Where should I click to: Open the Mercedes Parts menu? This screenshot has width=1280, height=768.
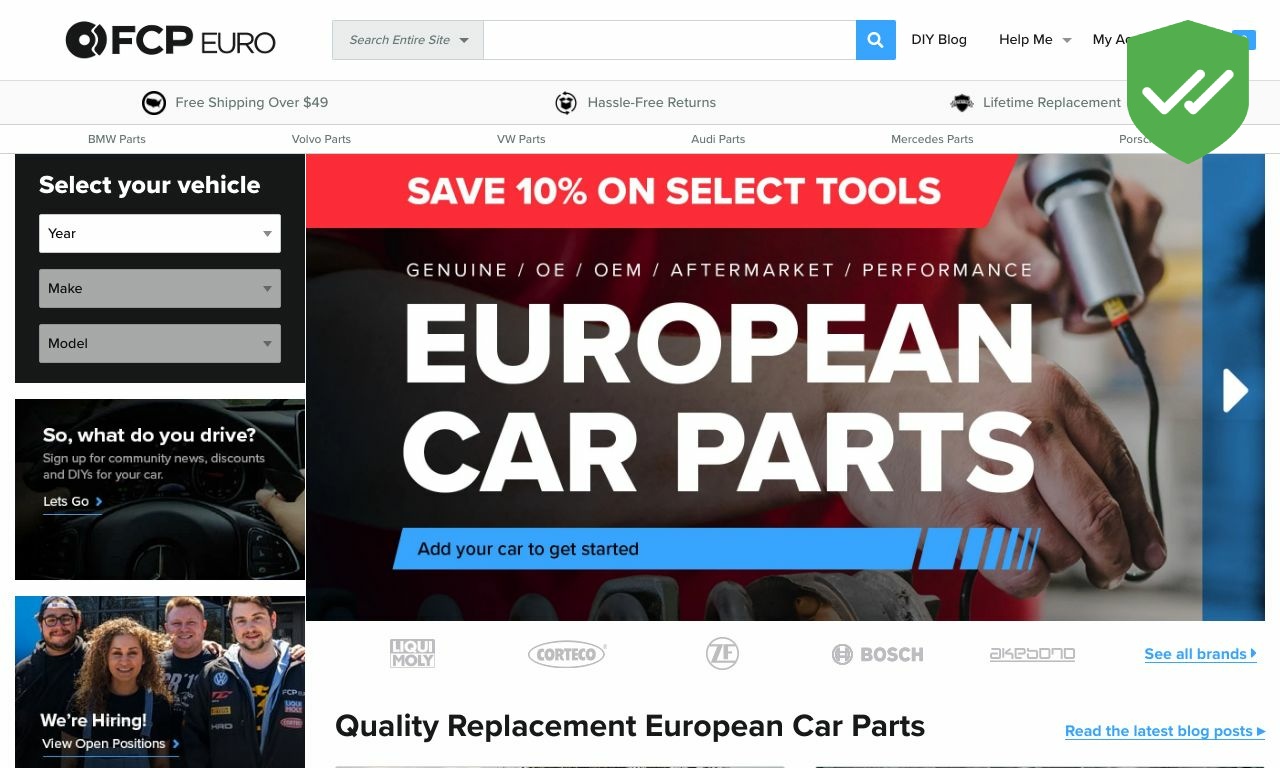(932, 139)
